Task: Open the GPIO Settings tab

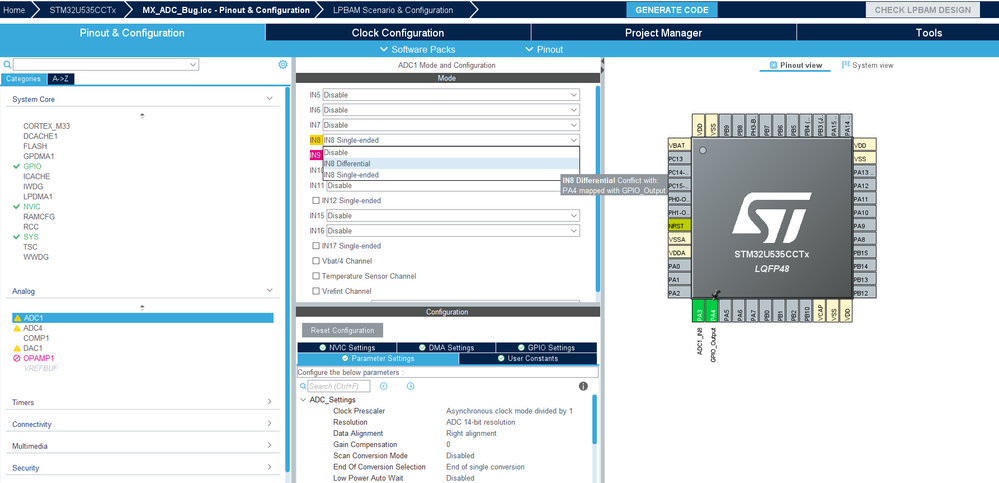Action: pos(546,347)
